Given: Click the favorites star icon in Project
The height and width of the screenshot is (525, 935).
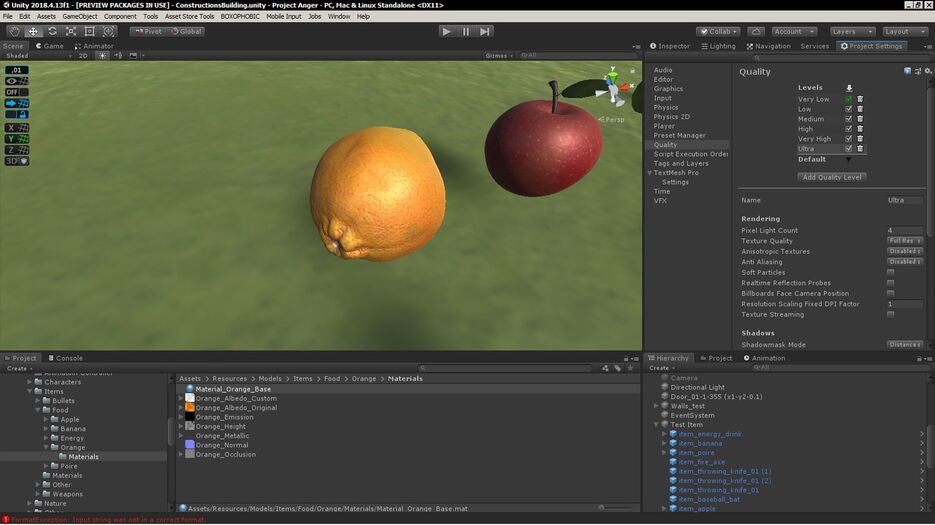Looking at the screenshot, I should (630, 369).
